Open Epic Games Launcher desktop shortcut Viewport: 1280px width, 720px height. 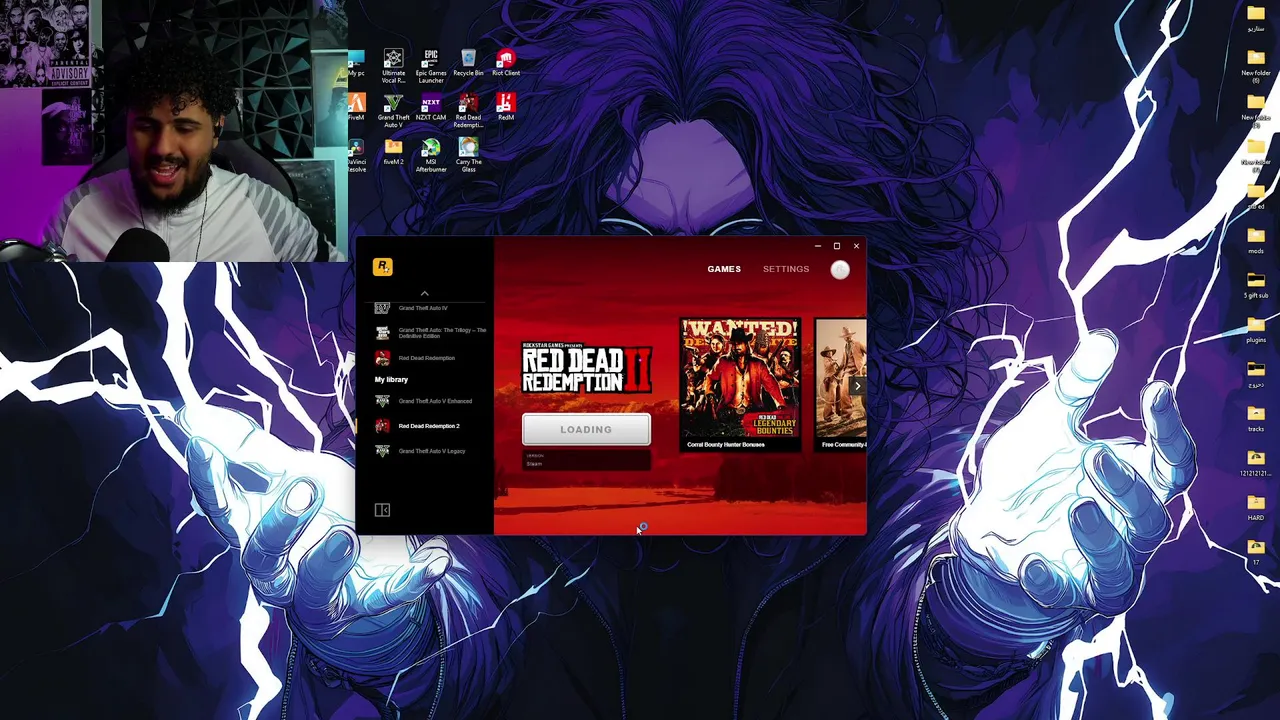pos(431,66)
